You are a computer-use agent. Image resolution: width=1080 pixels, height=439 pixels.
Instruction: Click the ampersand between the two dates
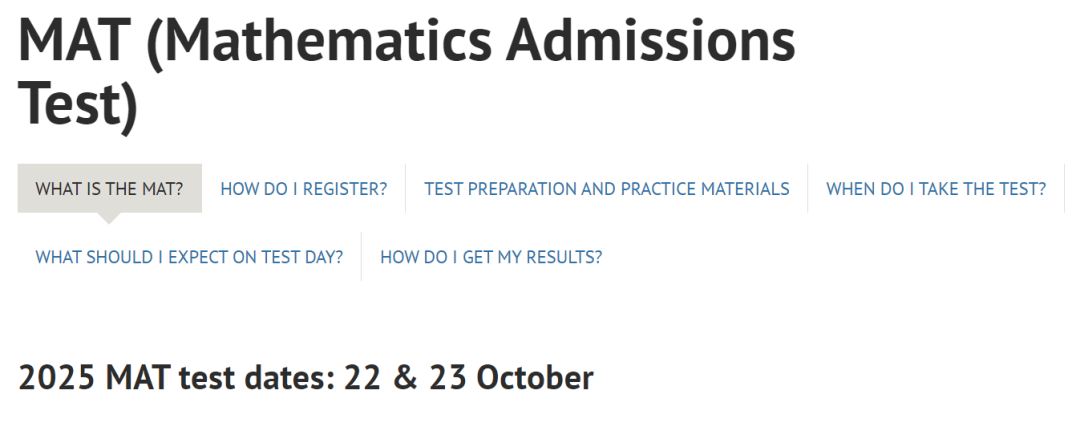point(406,378)
